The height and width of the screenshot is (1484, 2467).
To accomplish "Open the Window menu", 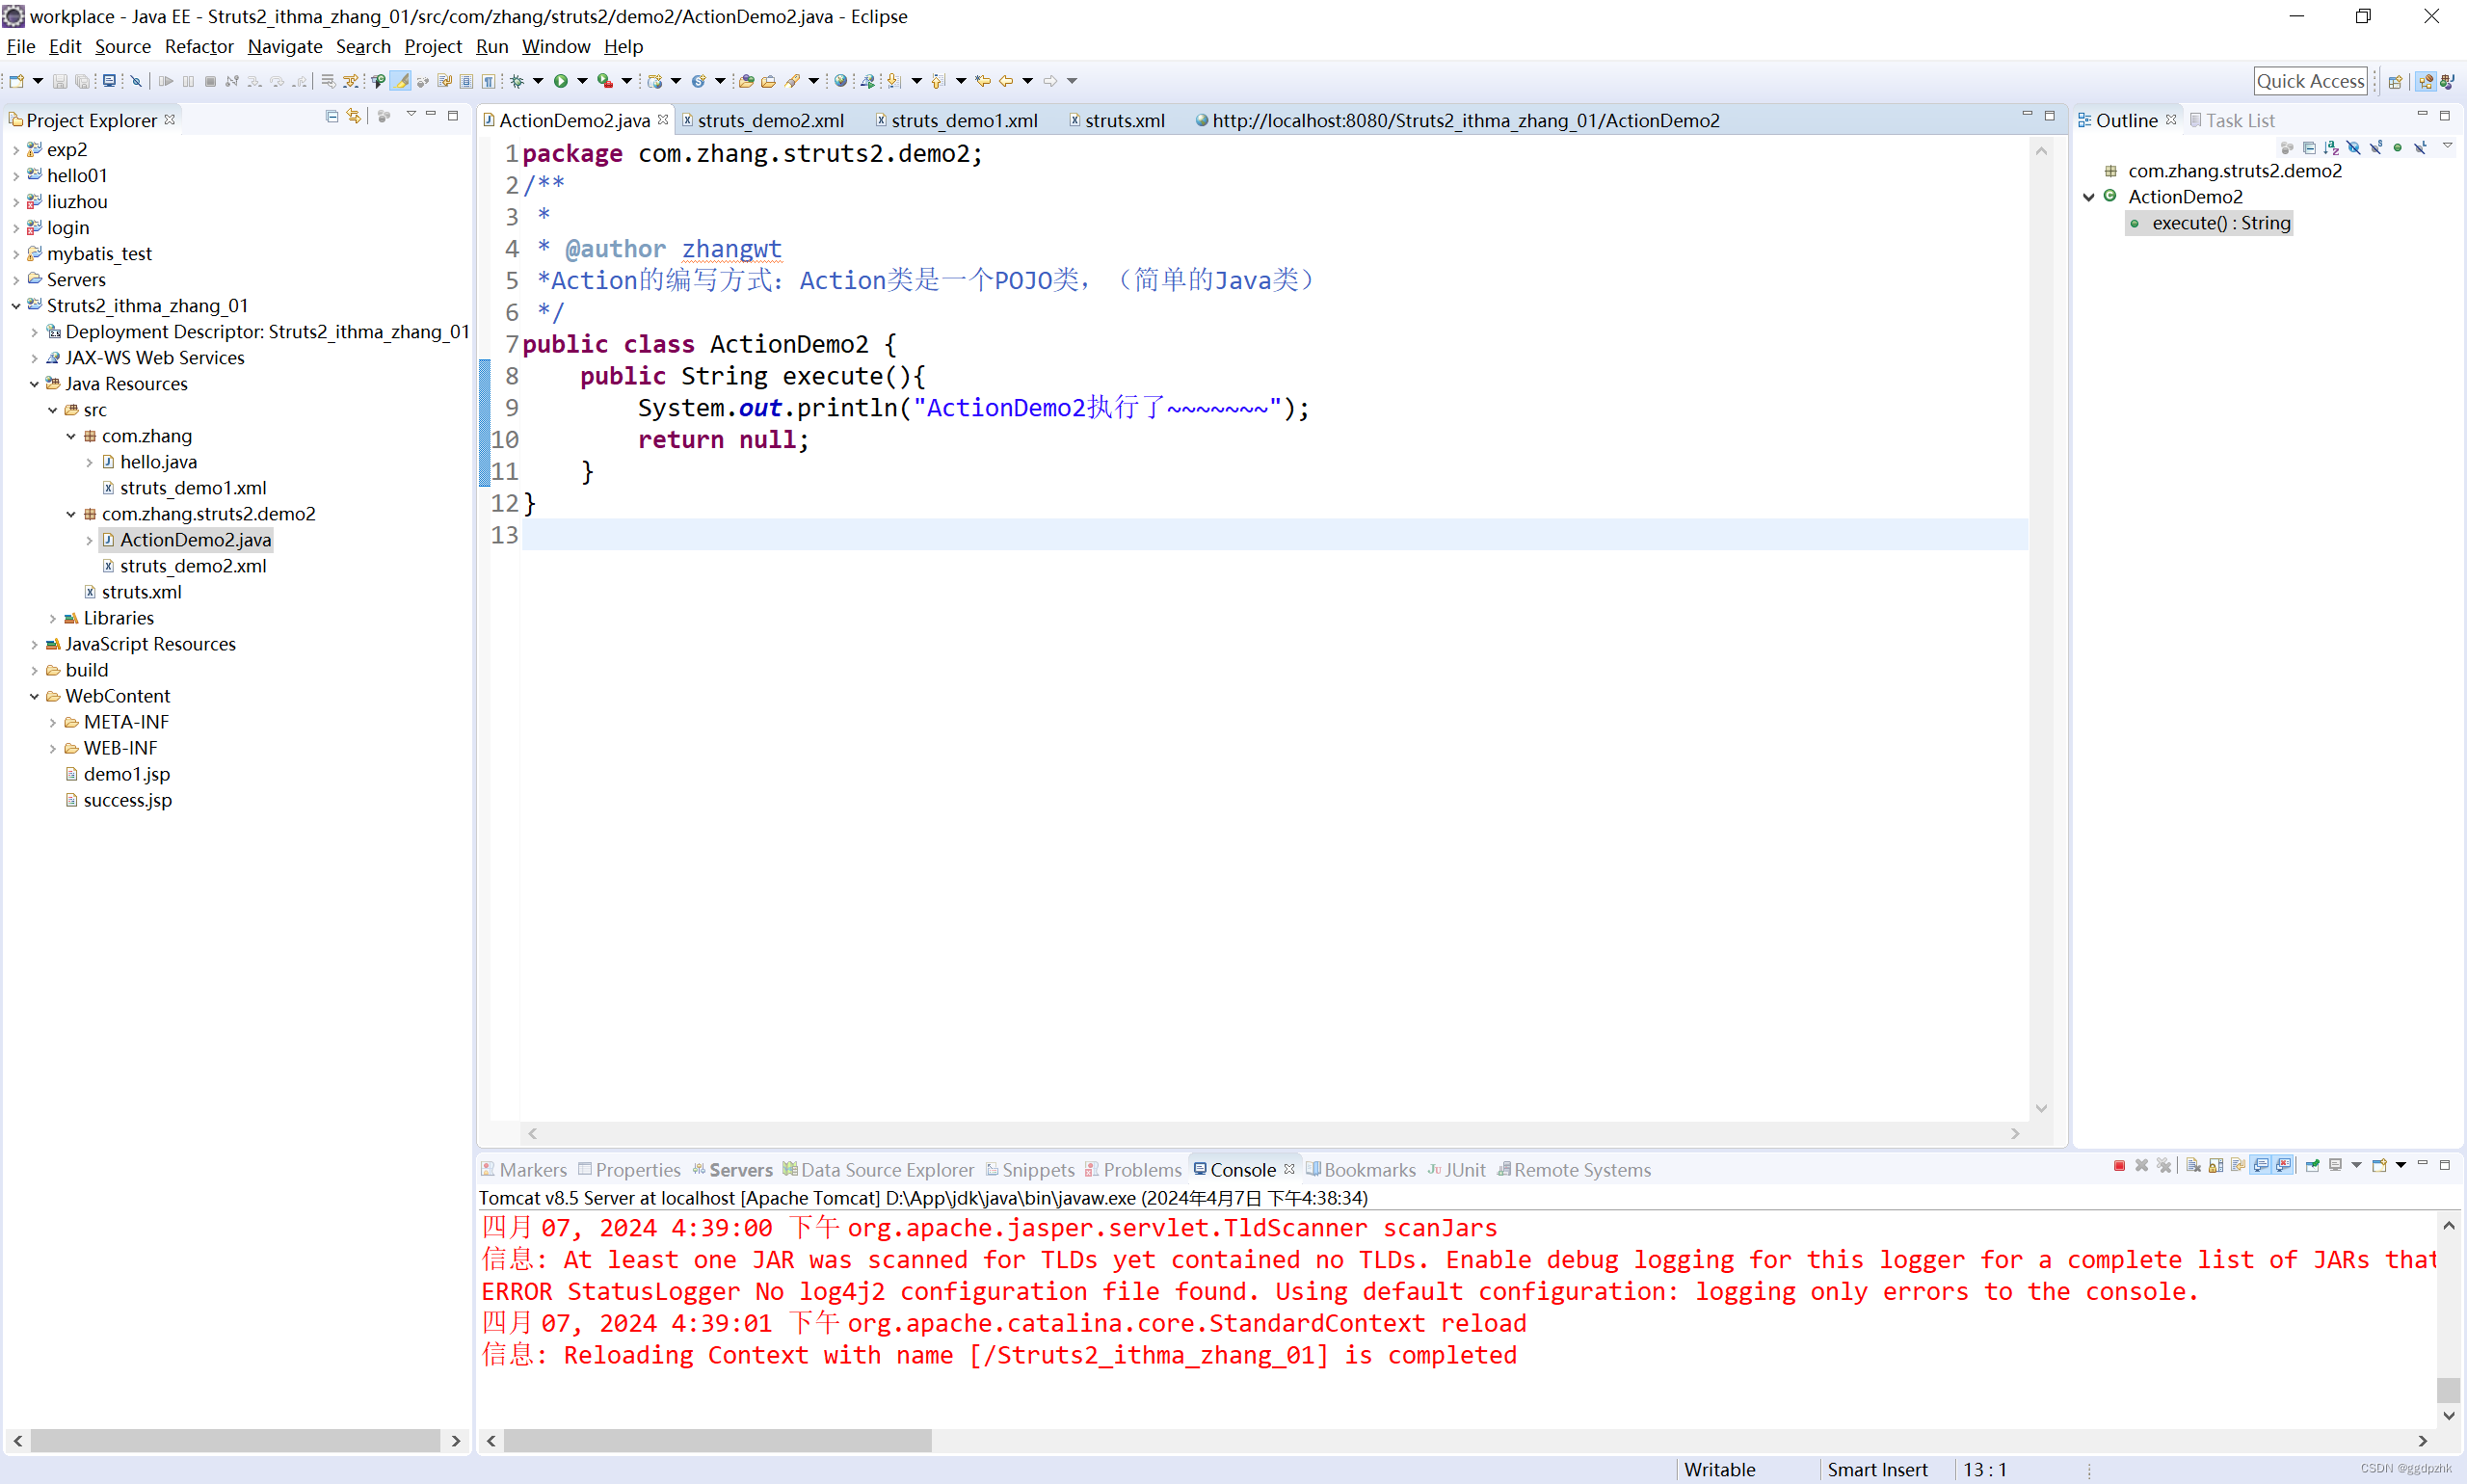I will point(556,46).
